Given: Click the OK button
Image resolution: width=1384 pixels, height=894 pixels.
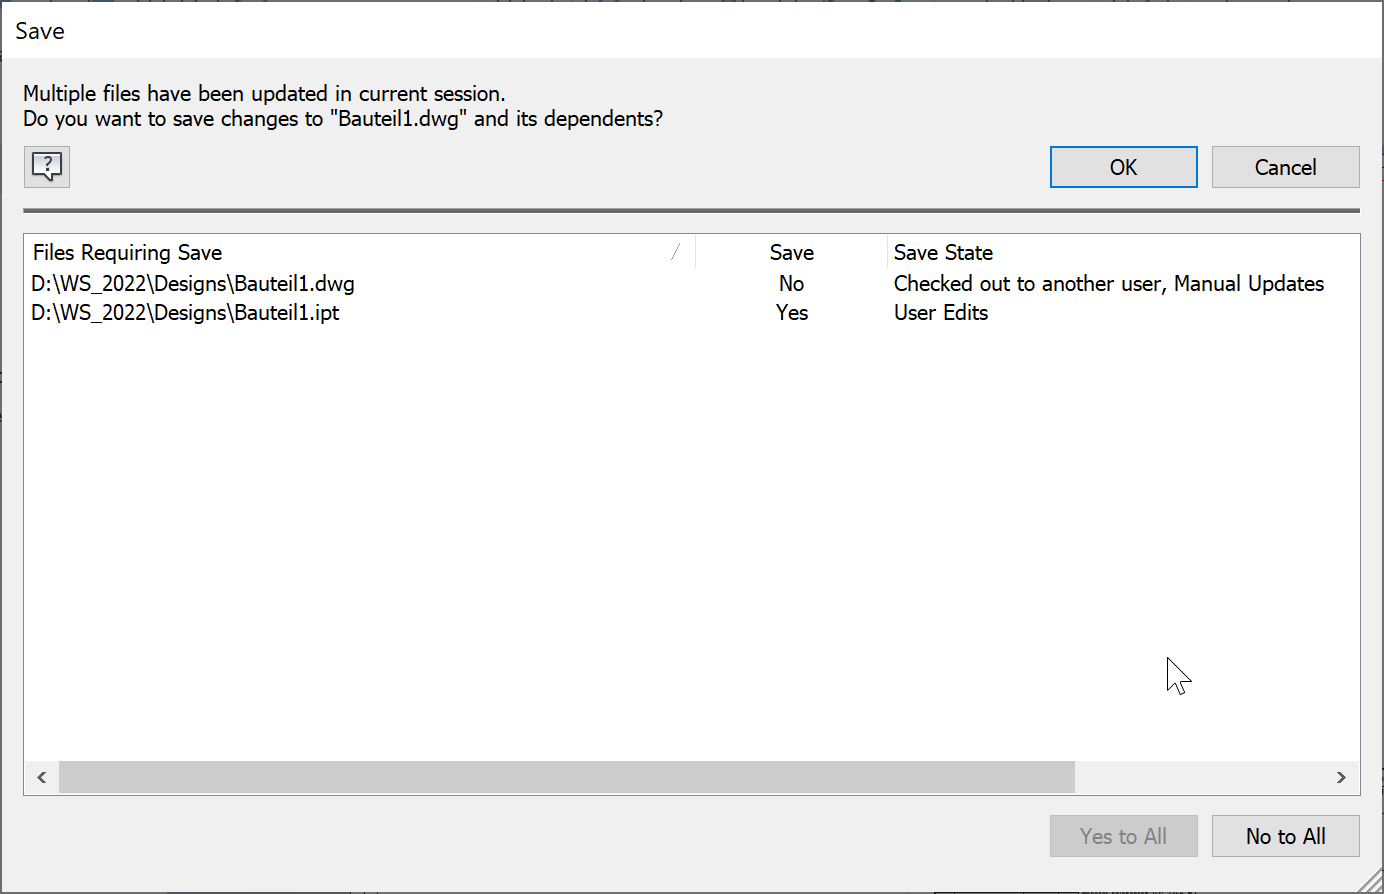Looking at the screenshot, I should 1123,167.
